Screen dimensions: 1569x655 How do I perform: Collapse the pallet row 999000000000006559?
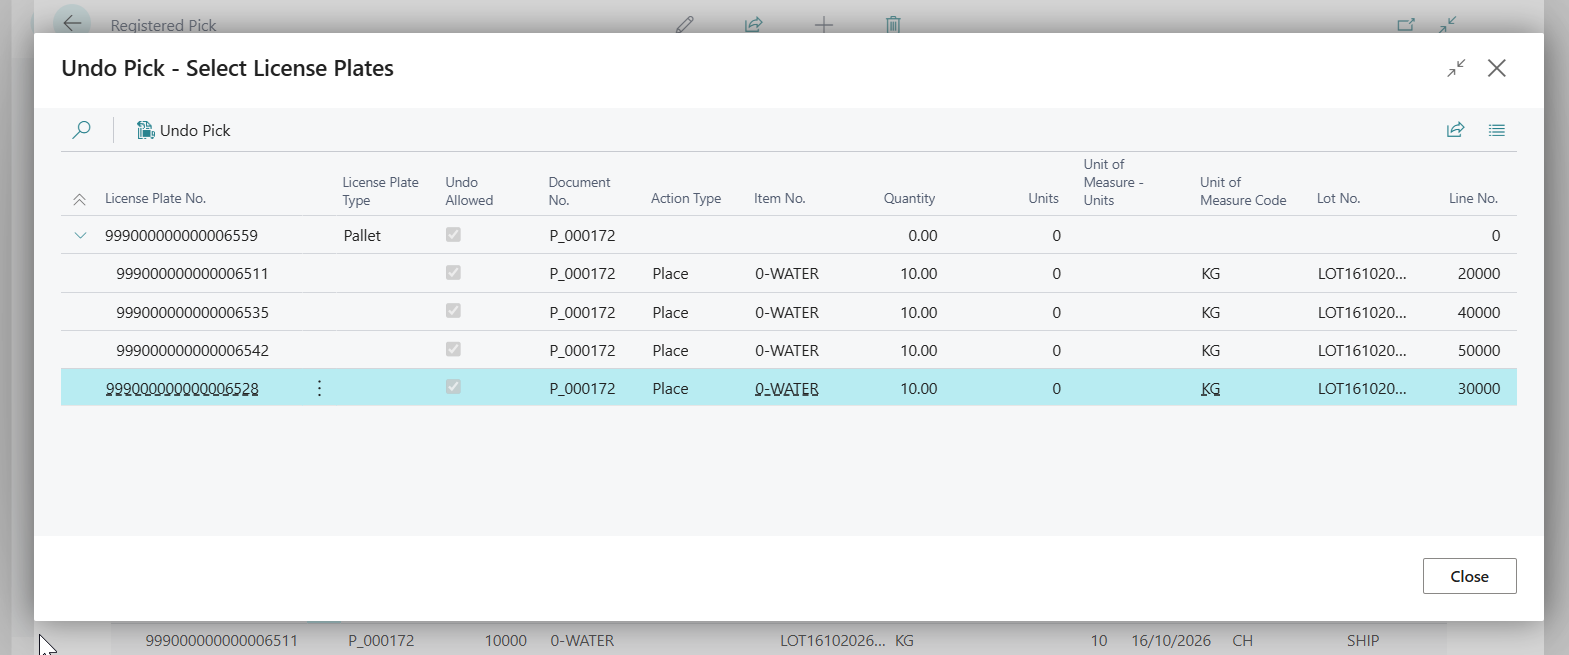coord(80,236)
